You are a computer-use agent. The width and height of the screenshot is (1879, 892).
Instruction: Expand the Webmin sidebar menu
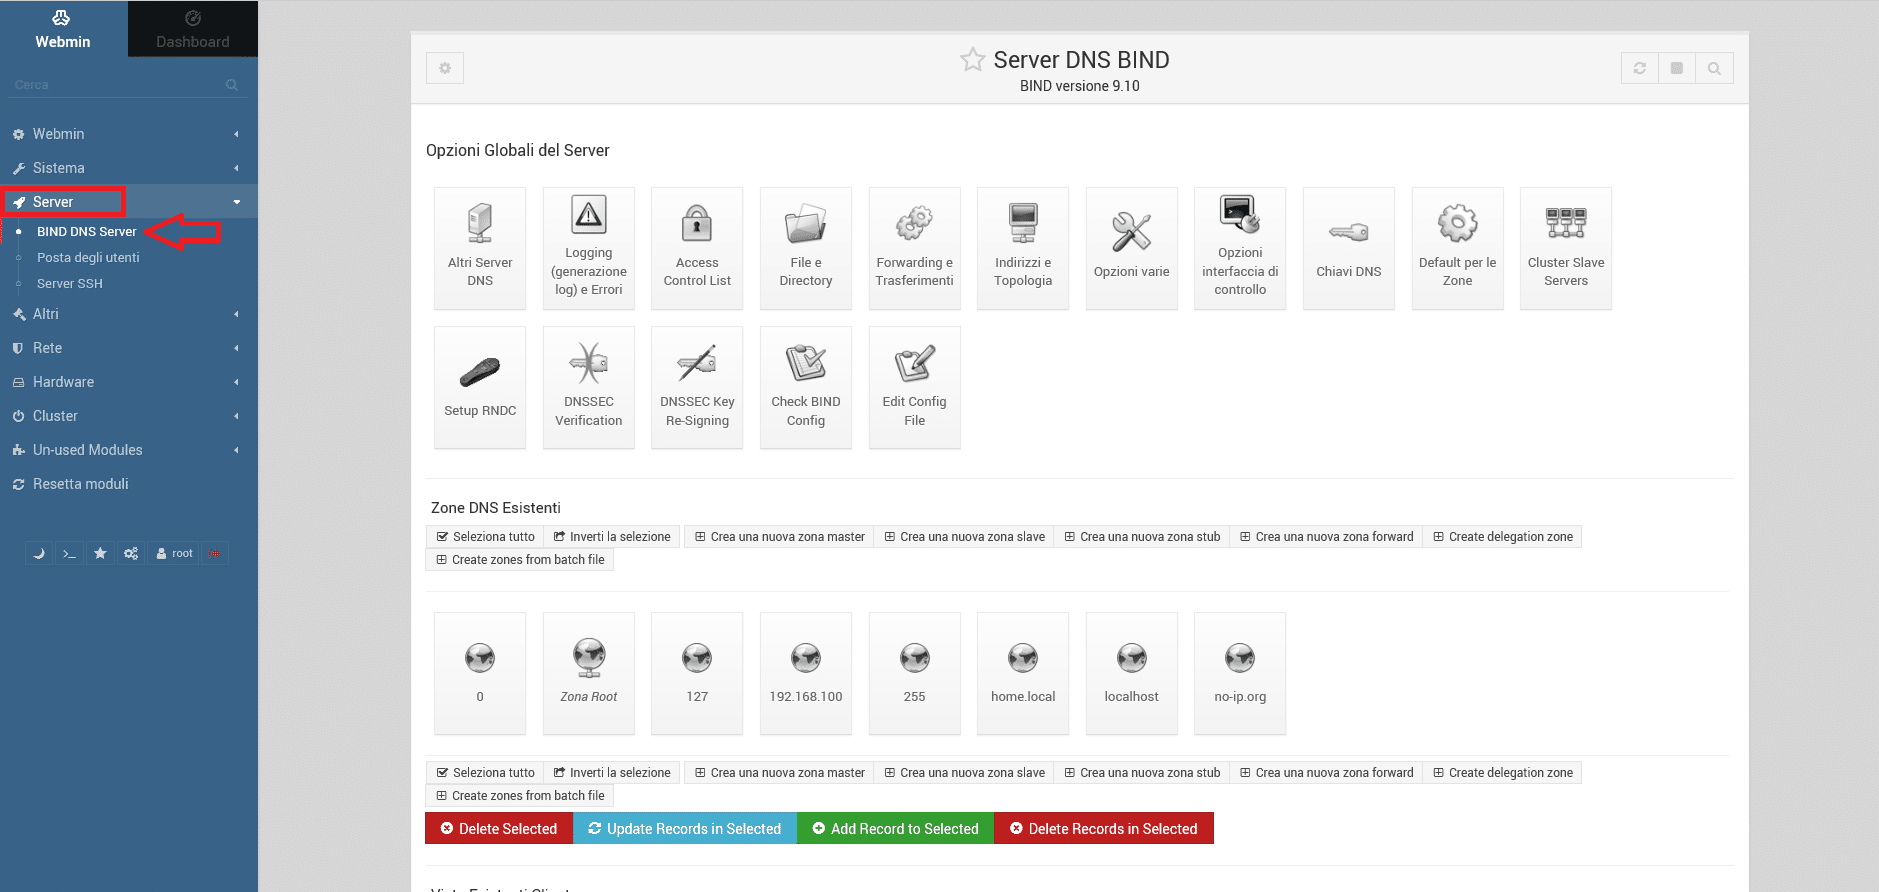[x=129, y=134]
